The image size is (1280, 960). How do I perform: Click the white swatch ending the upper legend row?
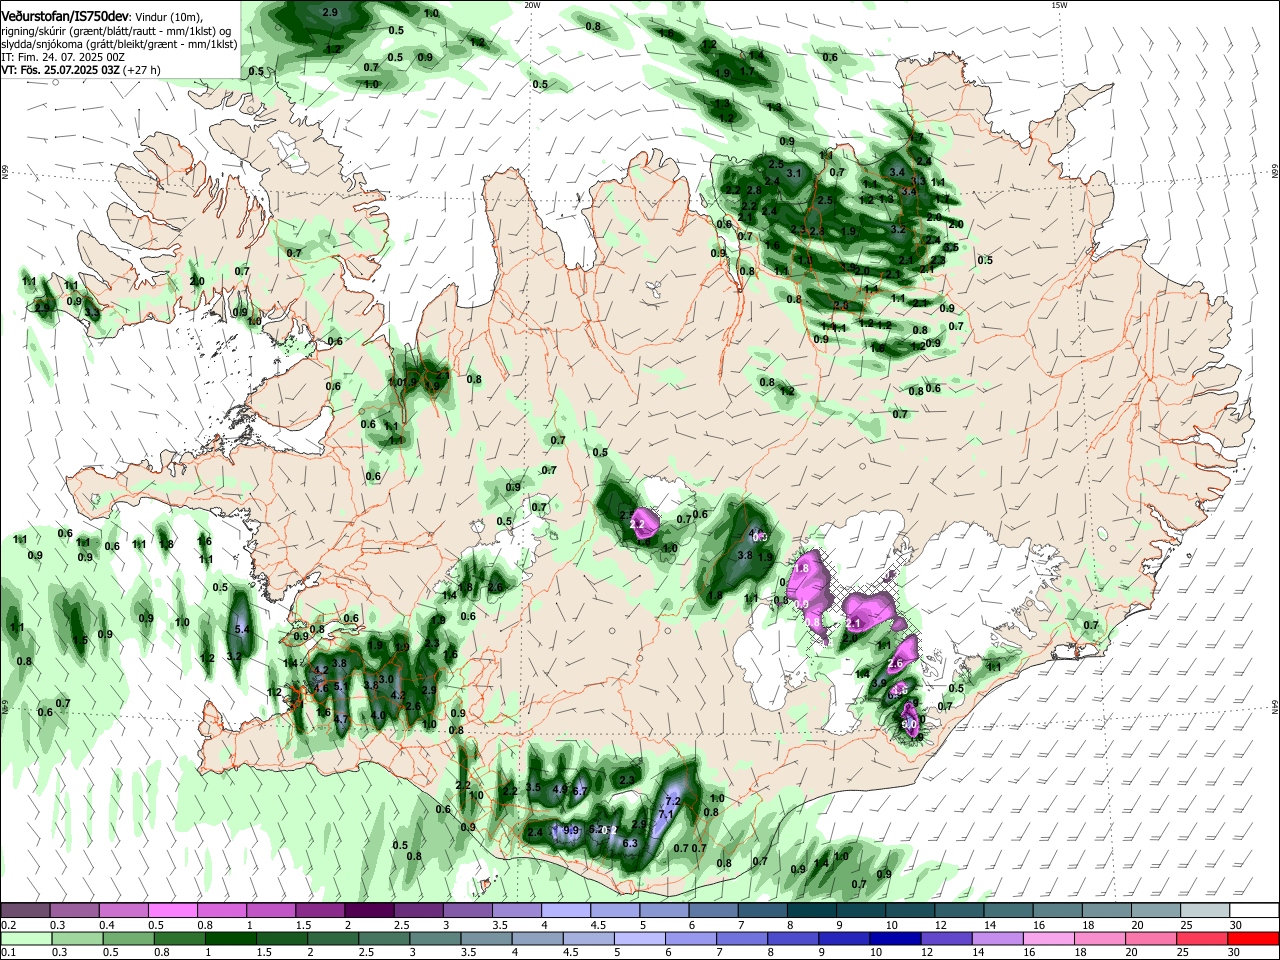pyautogui.click(x=1256, y=910)
